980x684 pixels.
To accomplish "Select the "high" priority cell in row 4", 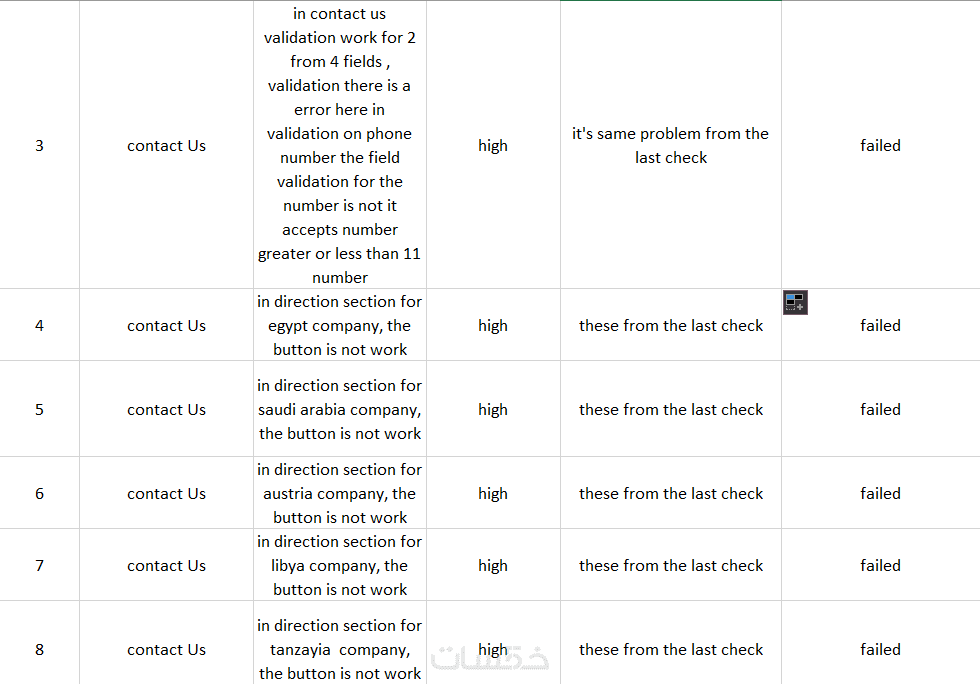I will pyautogui.click(x=493, y=326).
